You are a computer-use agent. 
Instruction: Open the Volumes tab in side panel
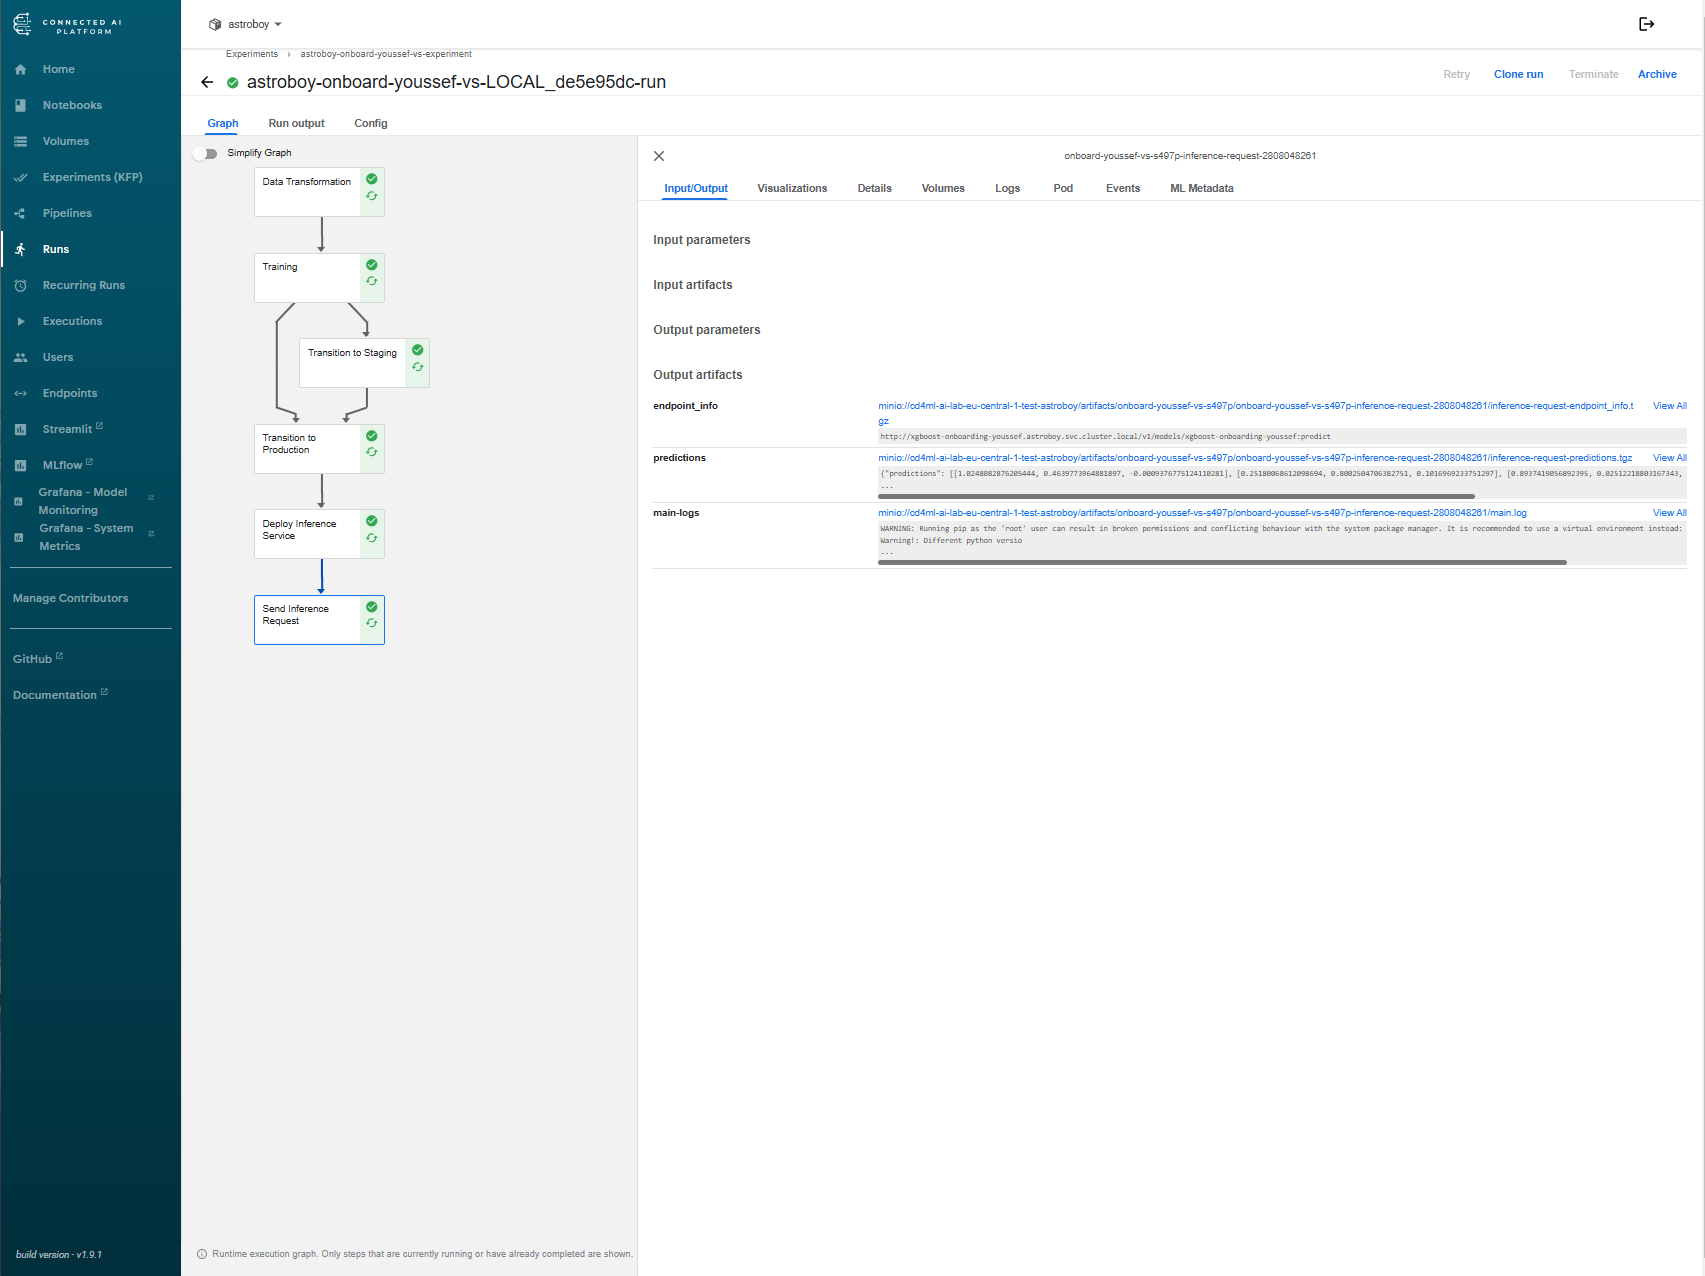pos(943,188)
